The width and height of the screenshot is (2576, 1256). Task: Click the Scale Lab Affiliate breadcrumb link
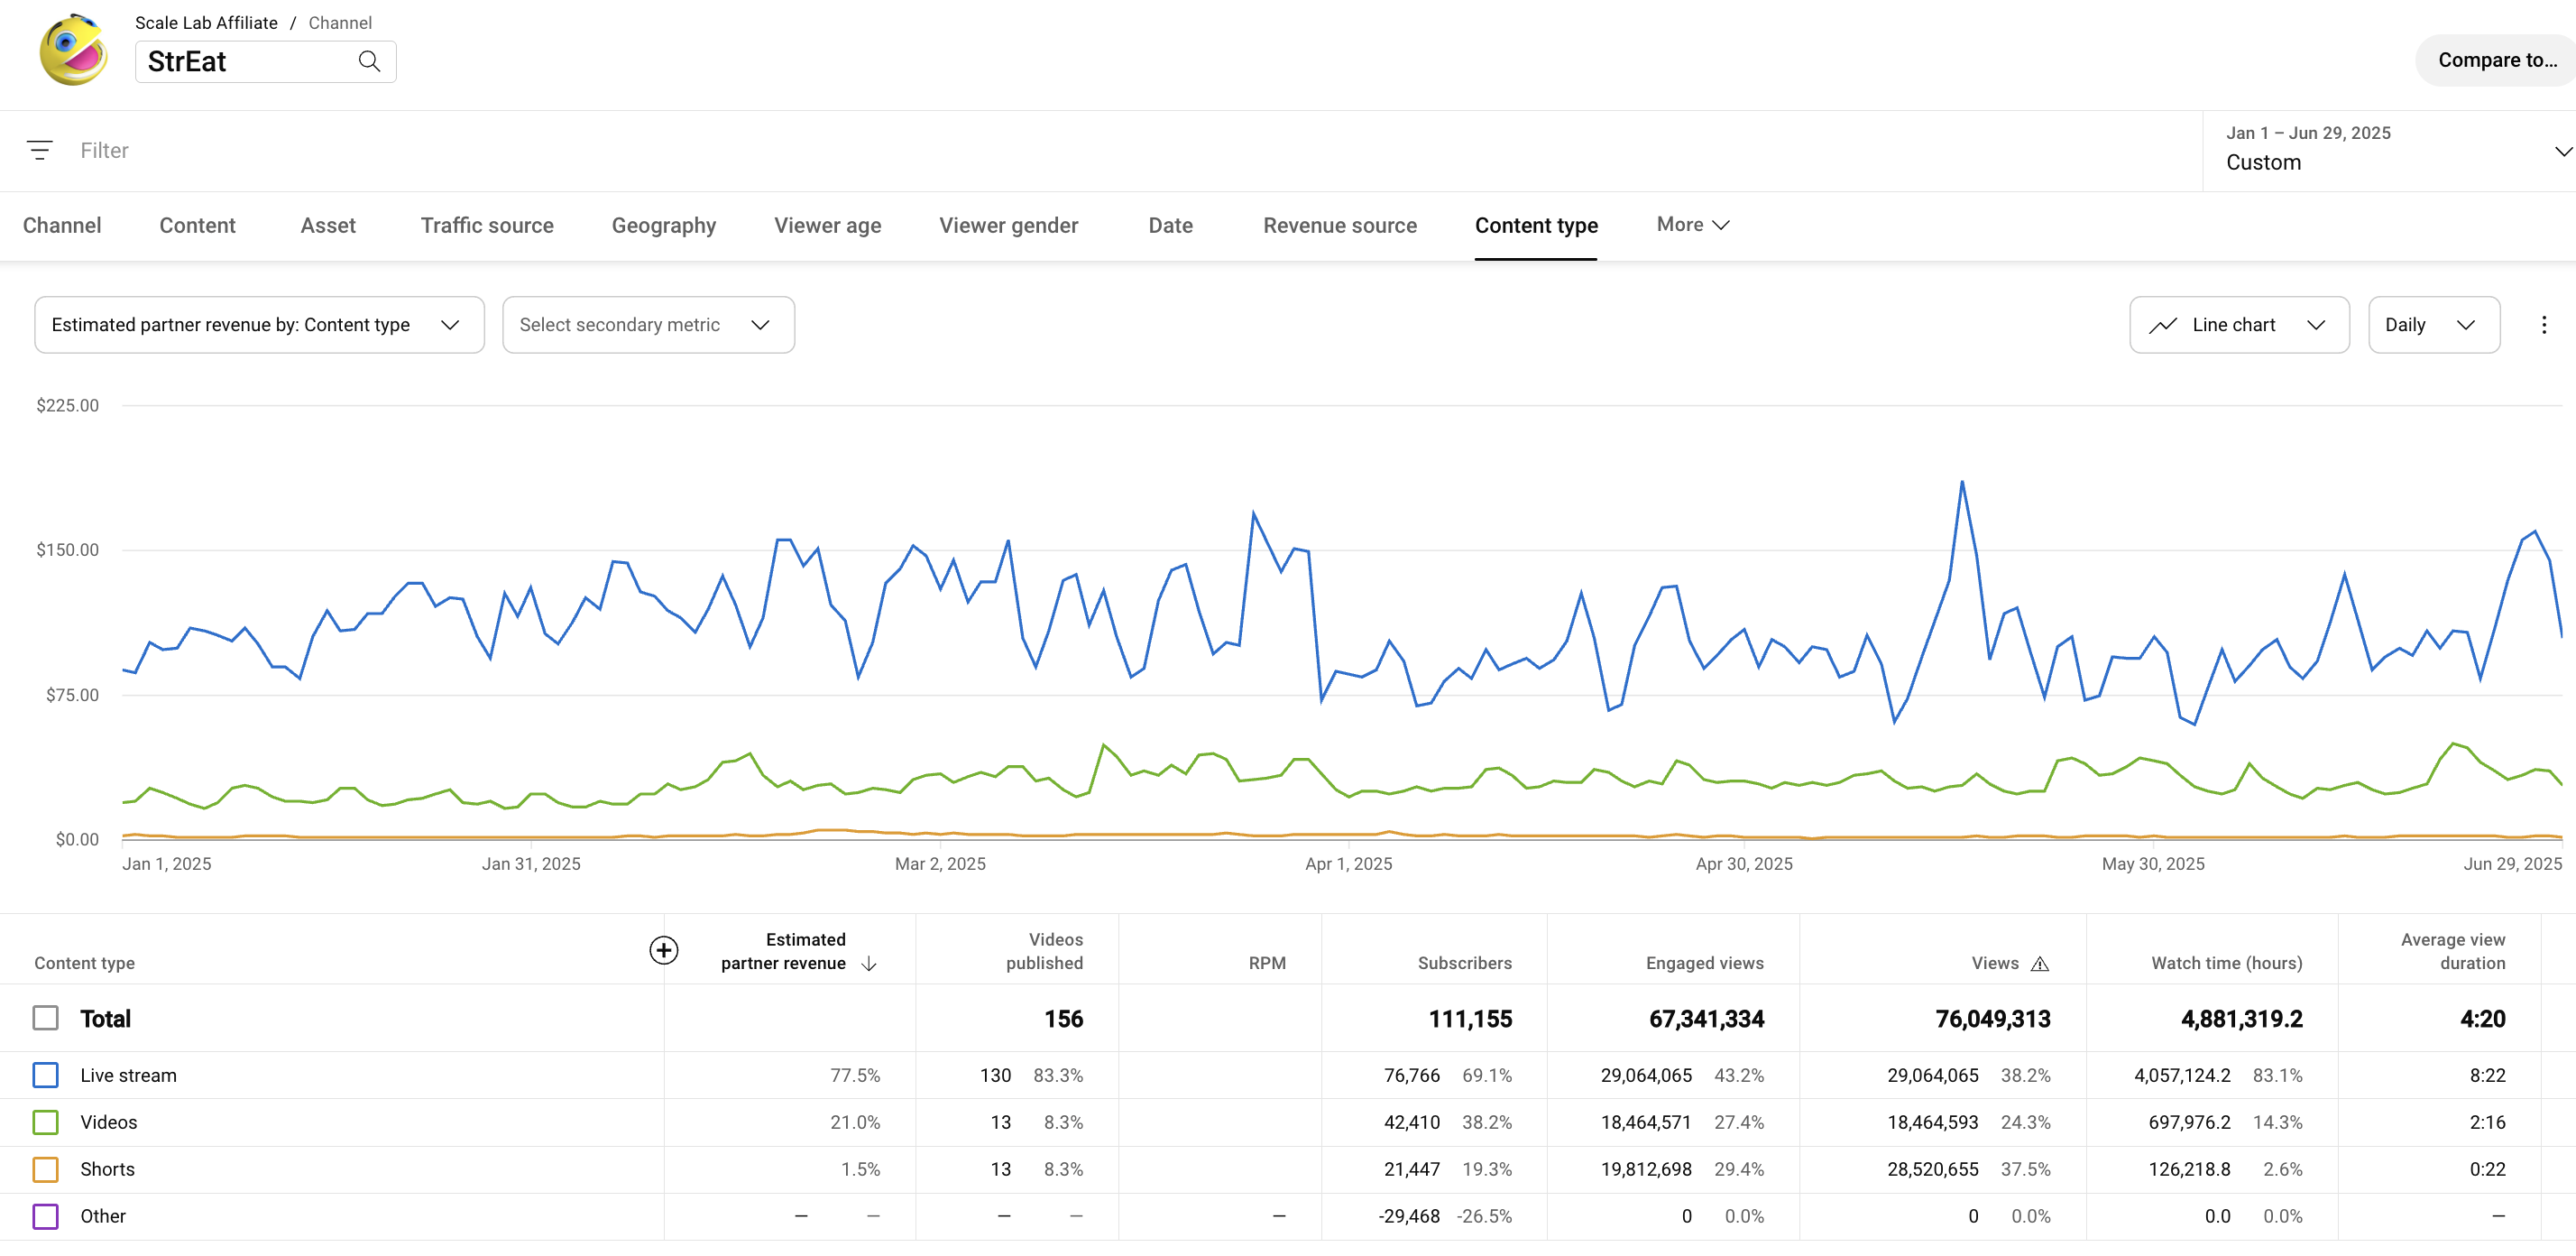[x=206, y=22]
